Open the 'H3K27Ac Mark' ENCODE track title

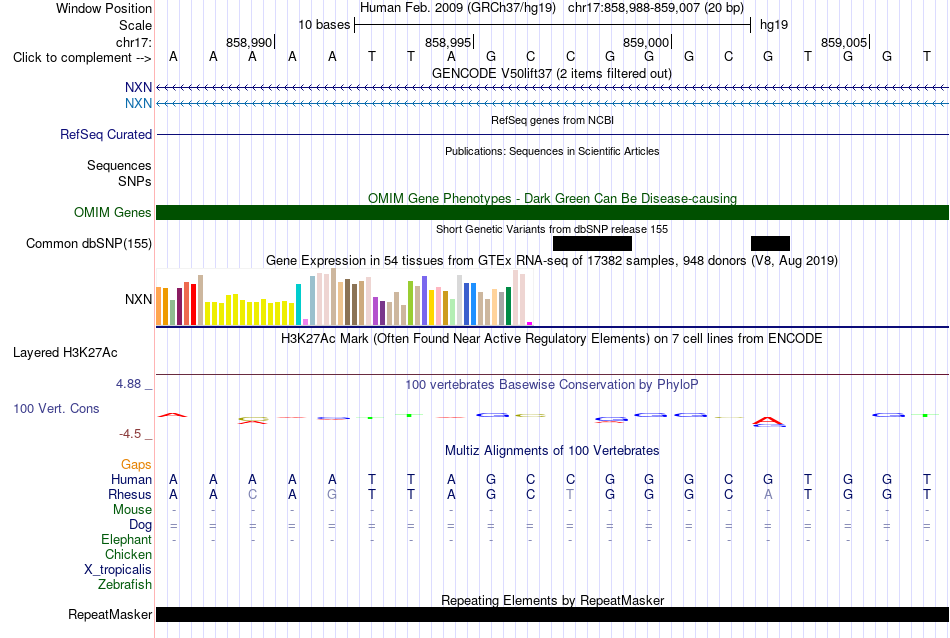552,338
